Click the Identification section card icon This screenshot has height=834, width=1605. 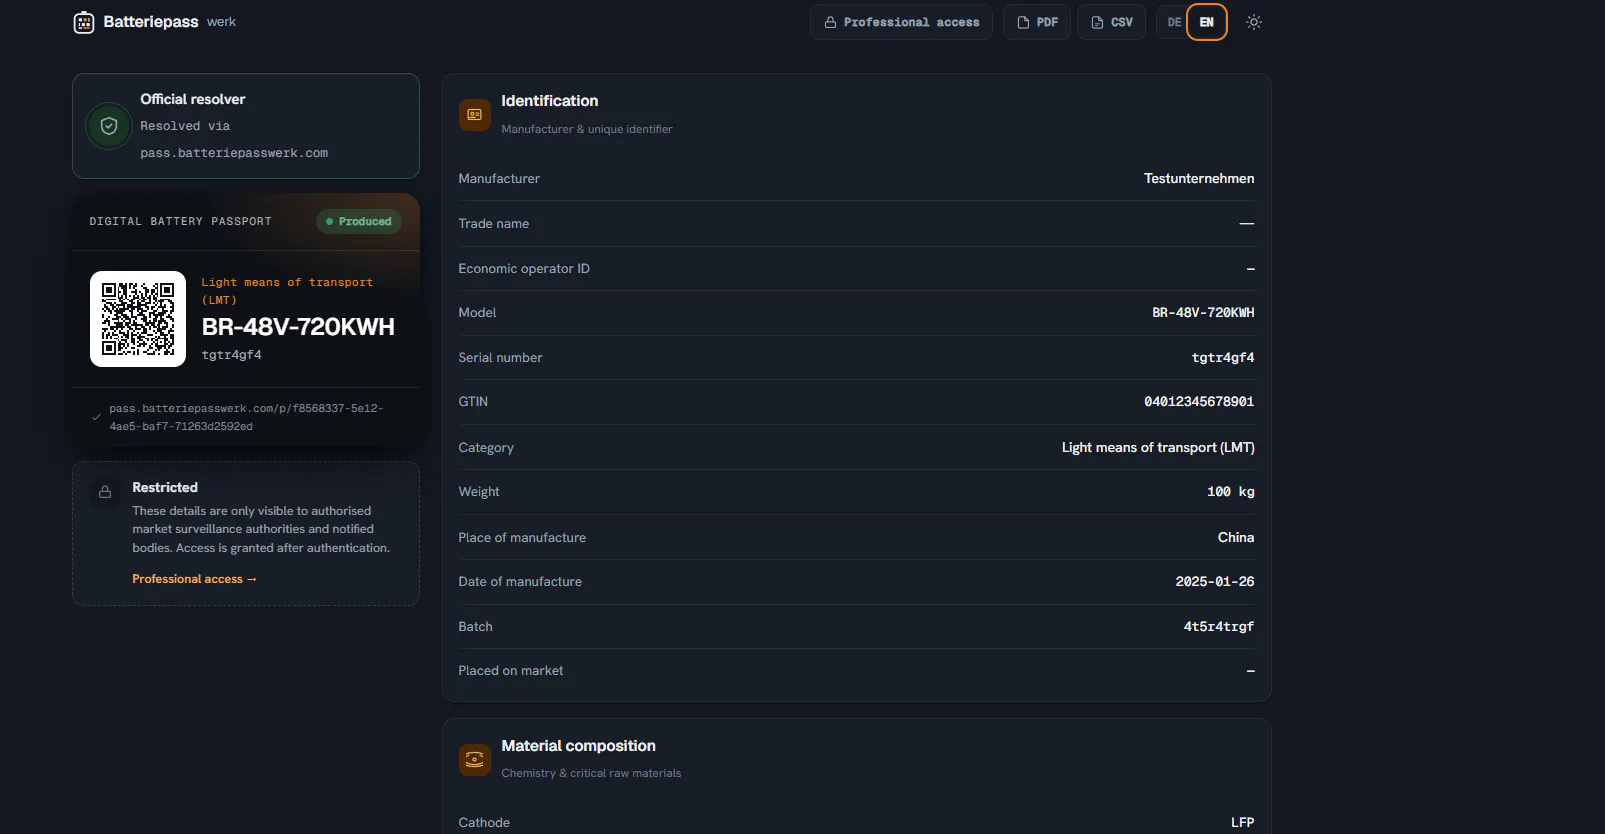475,114
